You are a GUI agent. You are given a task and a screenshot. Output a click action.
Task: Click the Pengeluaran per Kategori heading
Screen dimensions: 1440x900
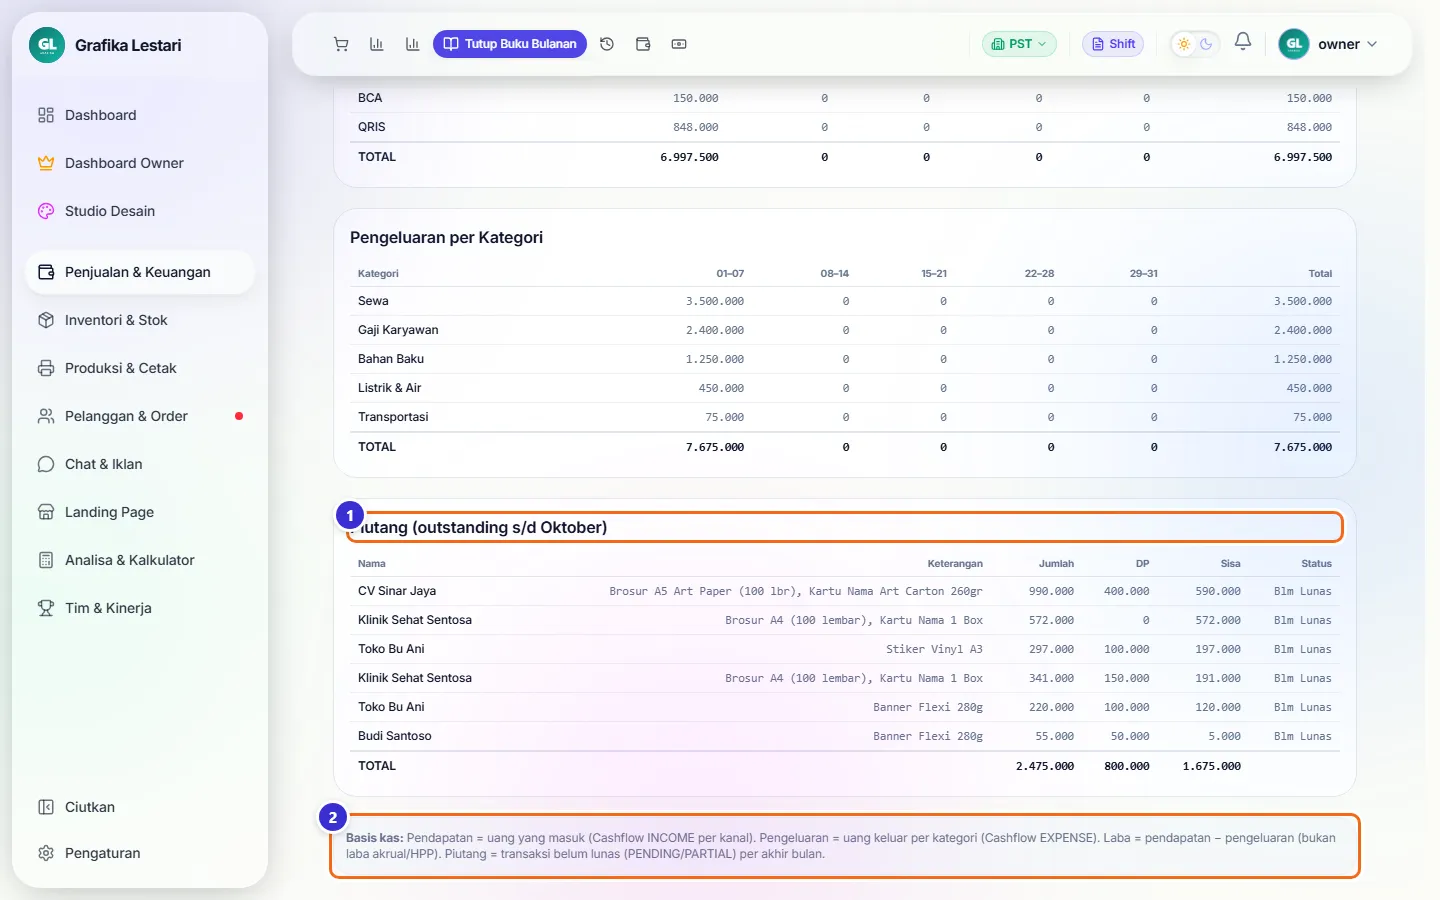point(446,237)
